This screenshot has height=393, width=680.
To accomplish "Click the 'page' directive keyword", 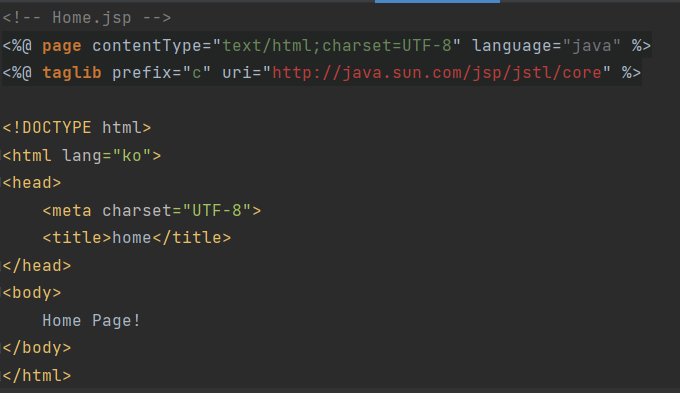I will [x=62, y=46].
